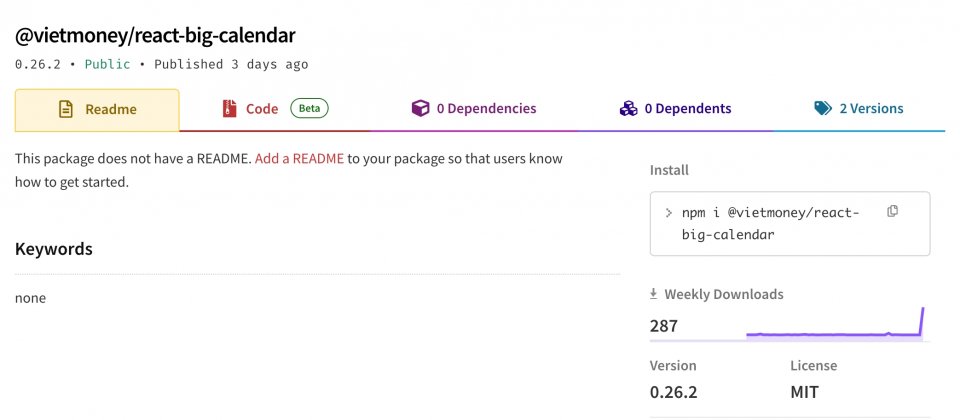Click the package title @vietmoney/react-big-calendar
Viewport: 960px width, 420px height.
coord(155,35)
